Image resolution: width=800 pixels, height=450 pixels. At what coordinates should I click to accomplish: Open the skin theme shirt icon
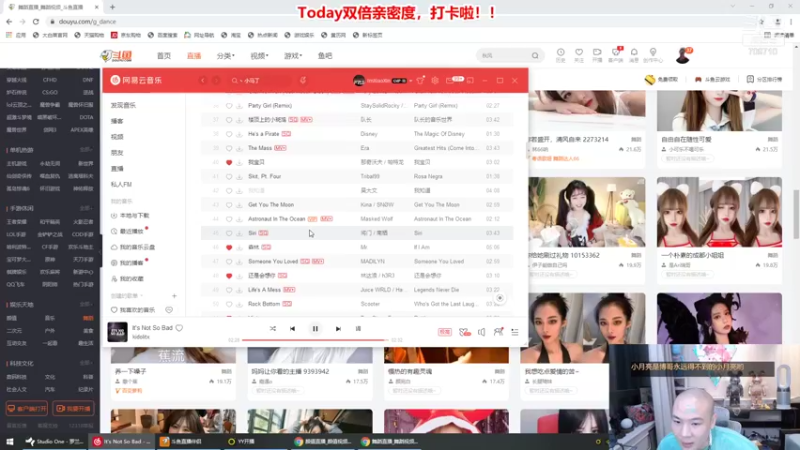click(420, 80)
